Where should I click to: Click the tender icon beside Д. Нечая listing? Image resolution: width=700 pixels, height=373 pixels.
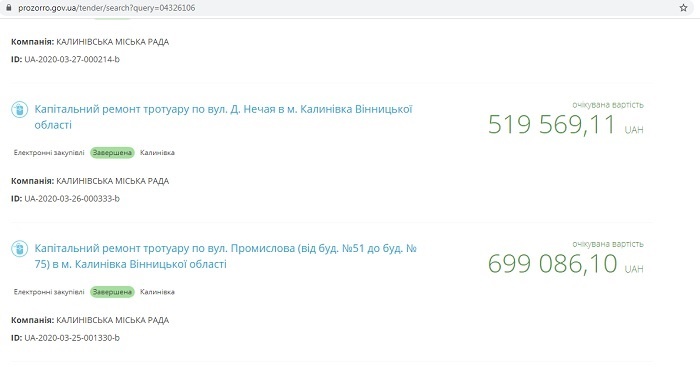tap(20, 109)
